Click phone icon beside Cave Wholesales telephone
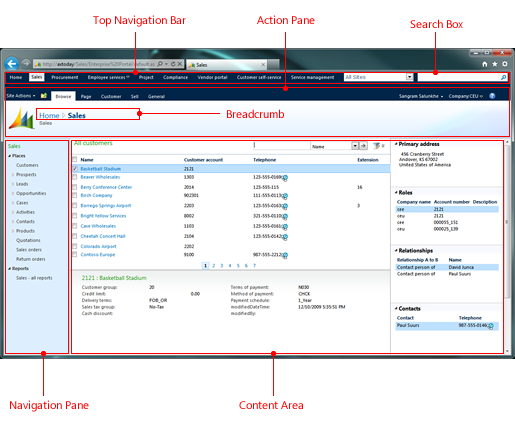Image resolution: width=515 pixels, height=421 pixels. pos(285,227)
